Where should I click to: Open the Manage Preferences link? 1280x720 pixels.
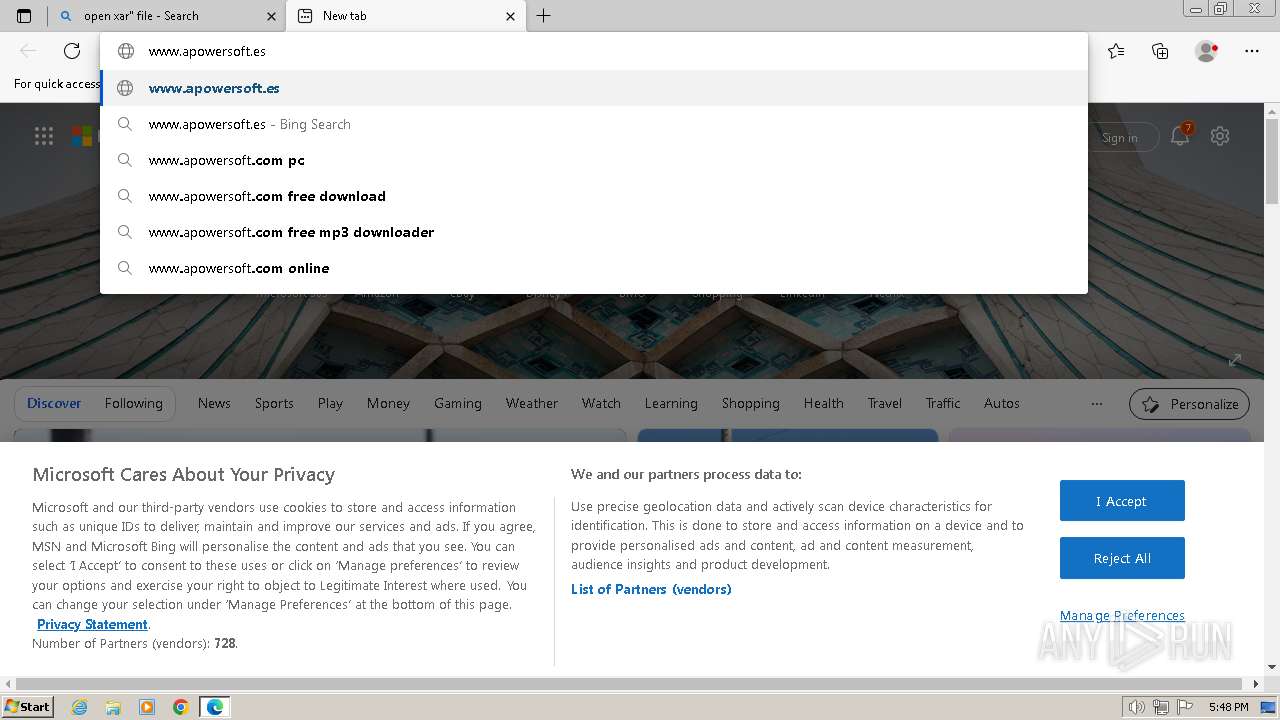(1122, 615)
